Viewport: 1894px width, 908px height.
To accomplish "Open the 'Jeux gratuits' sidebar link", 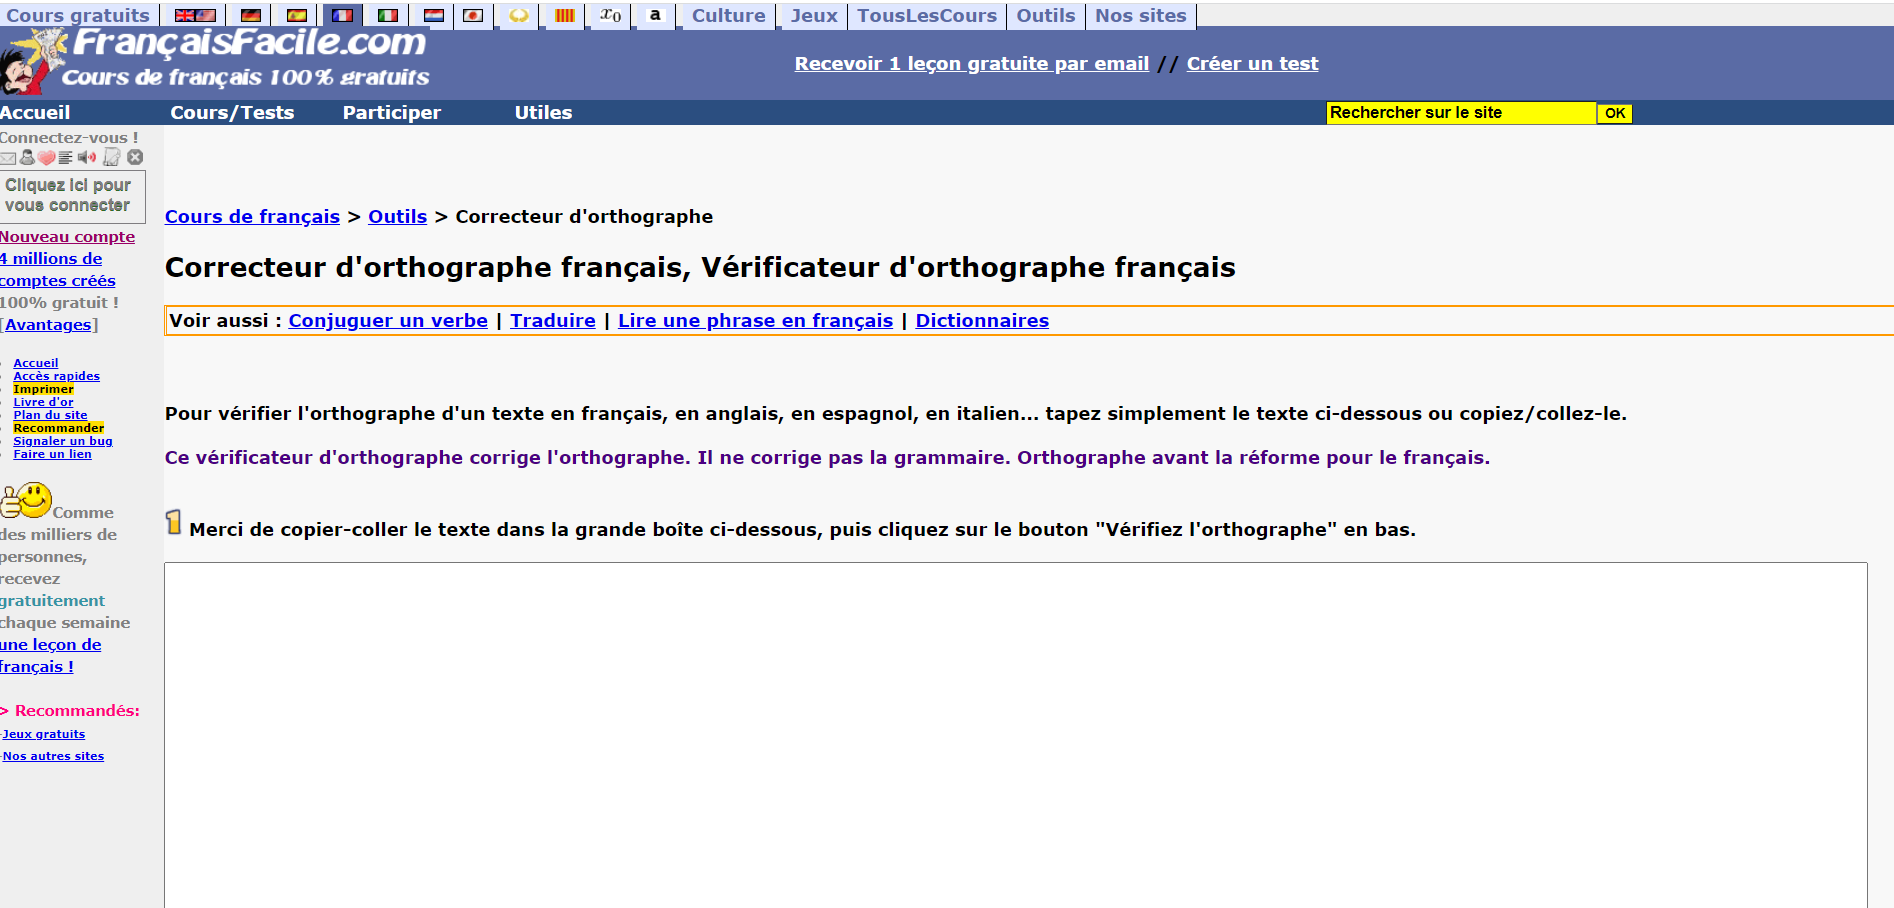I will (44, 734).
